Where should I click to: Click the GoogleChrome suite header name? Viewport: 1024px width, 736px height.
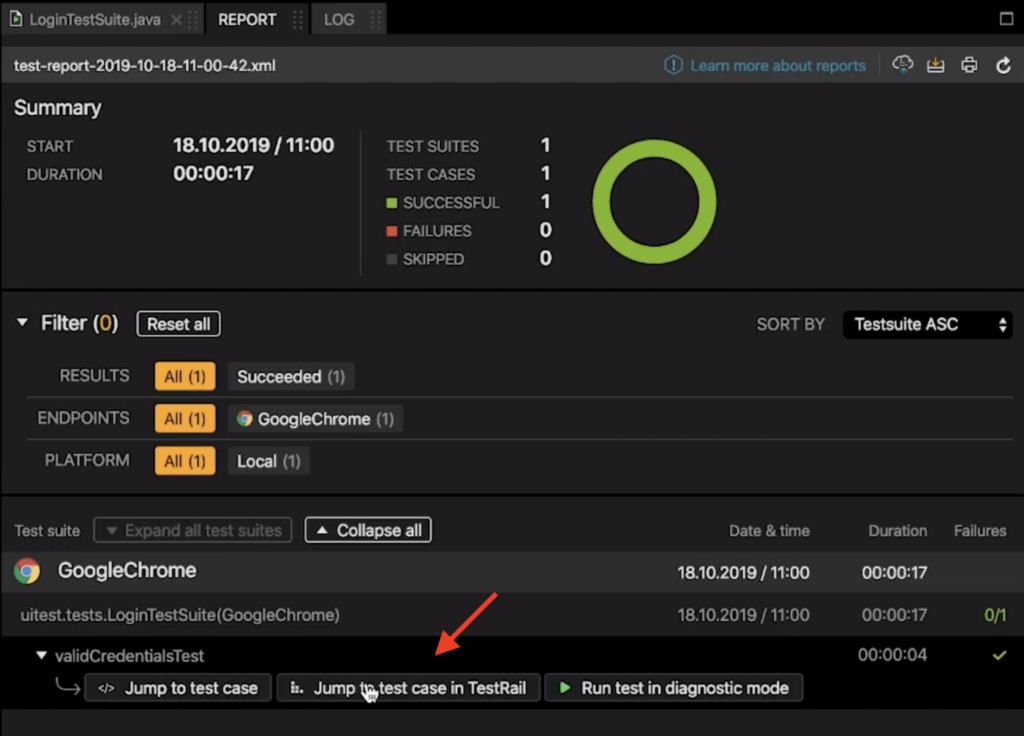(127, 571)
